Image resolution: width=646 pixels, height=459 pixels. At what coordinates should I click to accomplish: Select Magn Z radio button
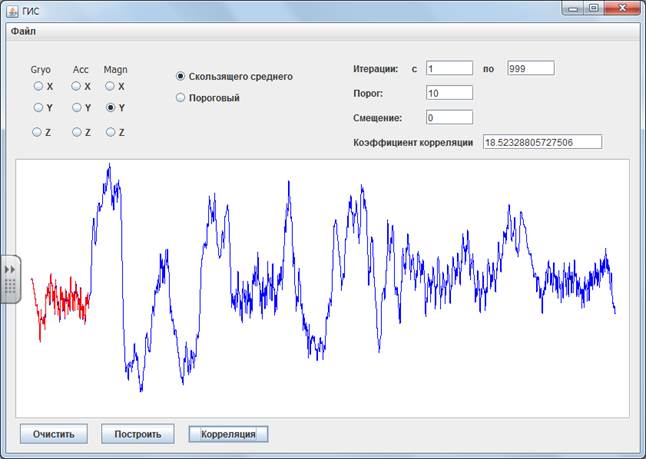click(x=110, y=132)
